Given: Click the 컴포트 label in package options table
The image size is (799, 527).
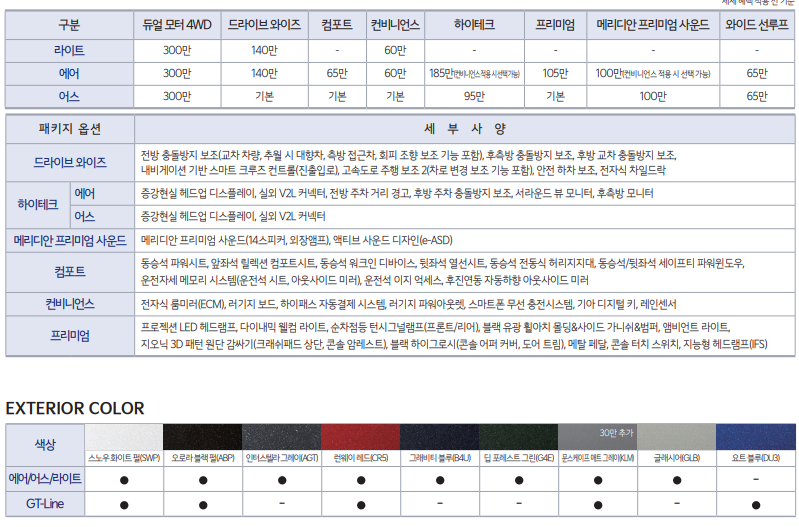Looking at the screenshot, I should tap(70, 272).
